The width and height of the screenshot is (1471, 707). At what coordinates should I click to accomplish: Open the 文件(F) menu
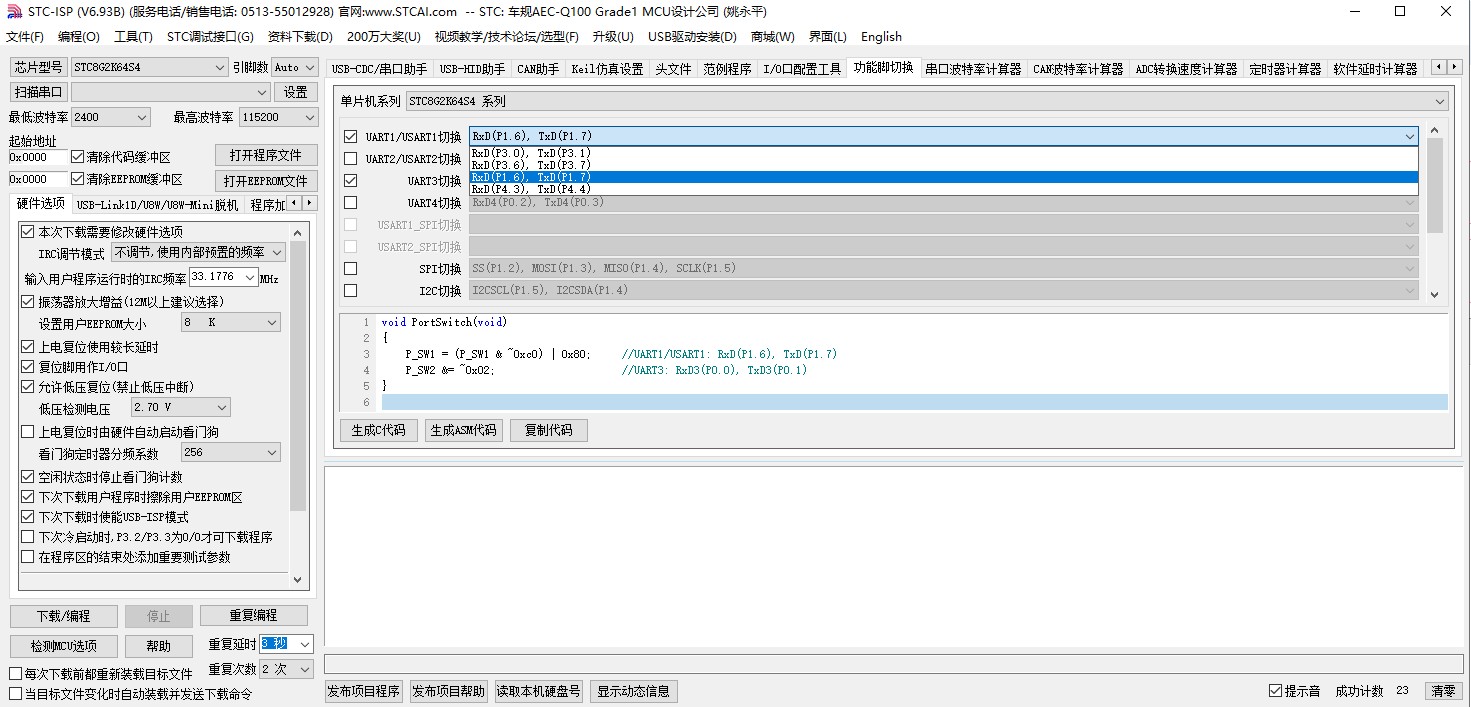pos(25,37)
